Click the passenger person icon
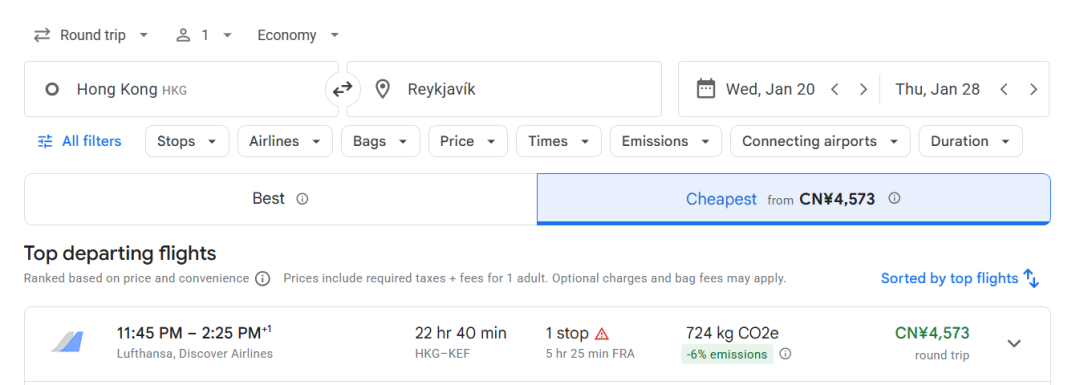Image resolution: width=1080 pixels, height=385 pixels. [x=183, y=35]
